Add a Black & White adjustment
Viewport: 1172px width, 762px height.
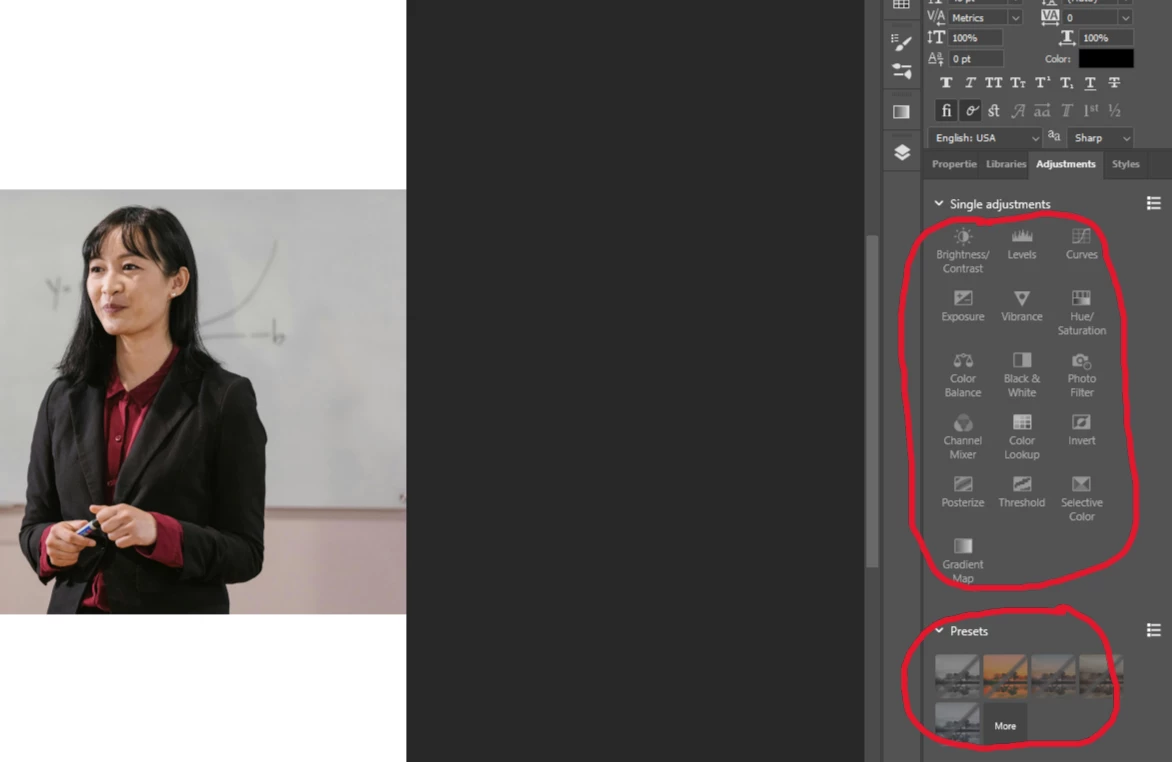[1022, 375]
